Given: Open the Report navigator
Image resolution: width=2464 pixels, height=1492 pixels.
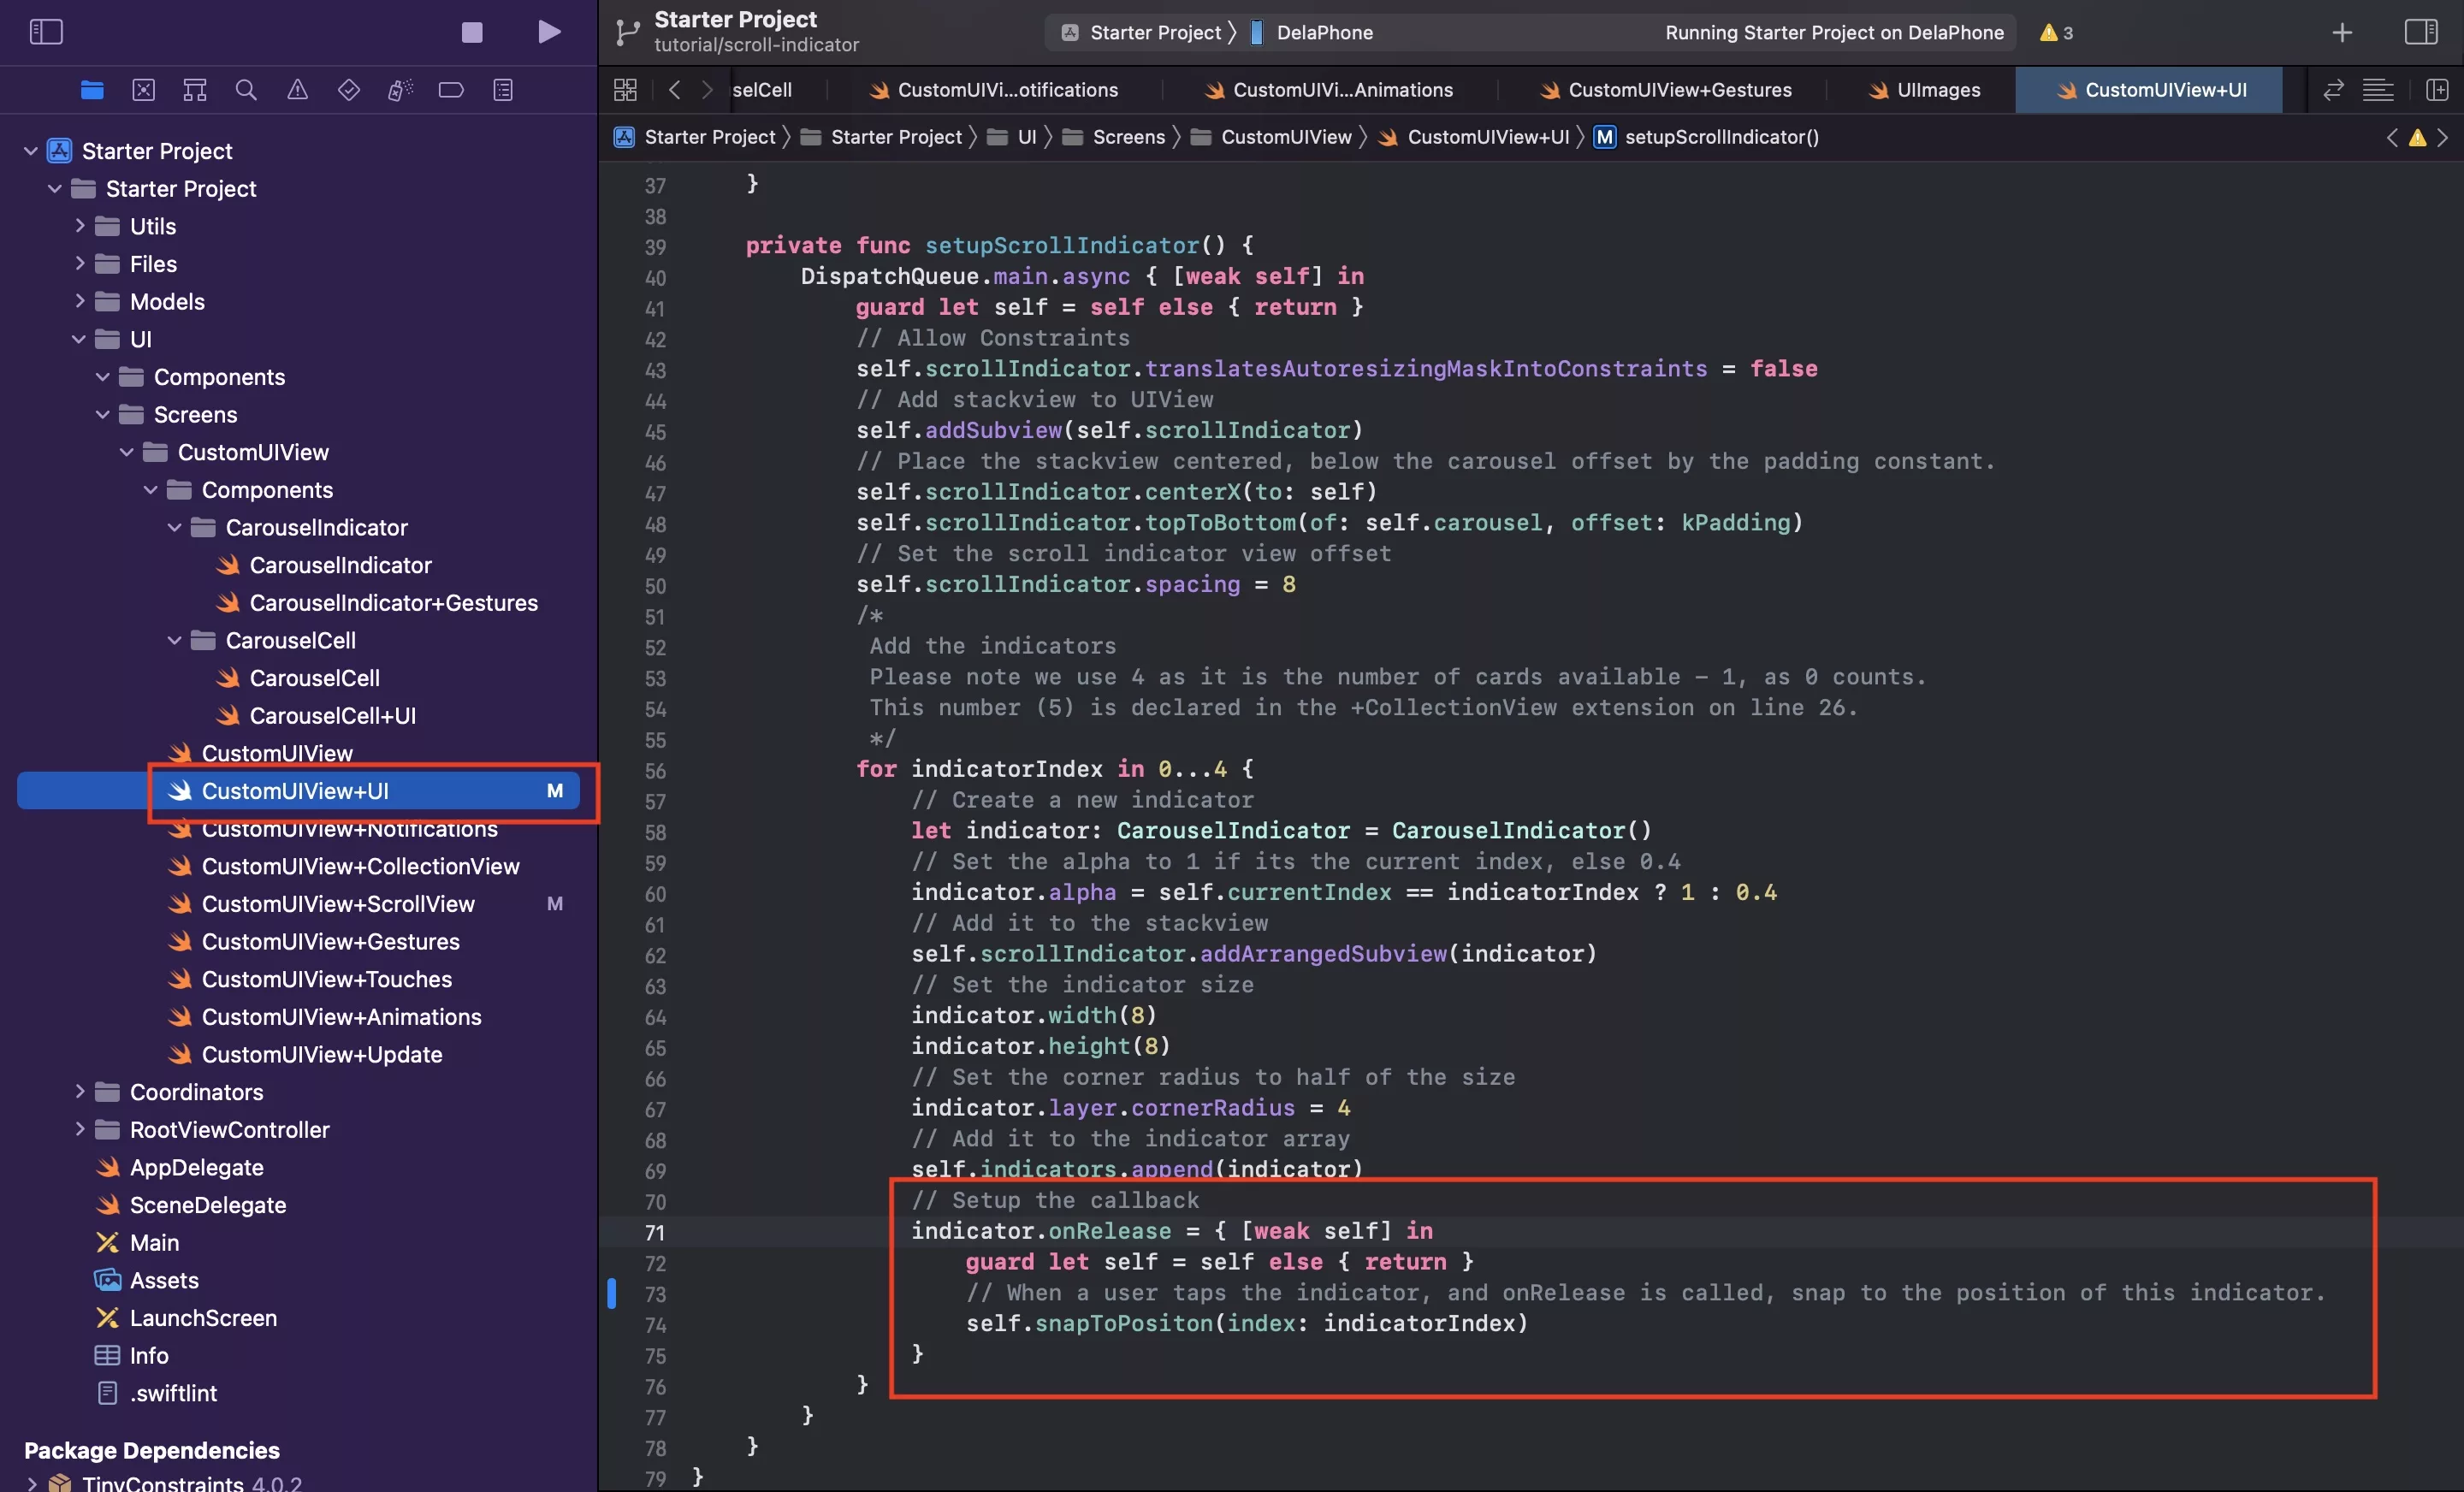Looking at the screenshot, I should 503,90.
